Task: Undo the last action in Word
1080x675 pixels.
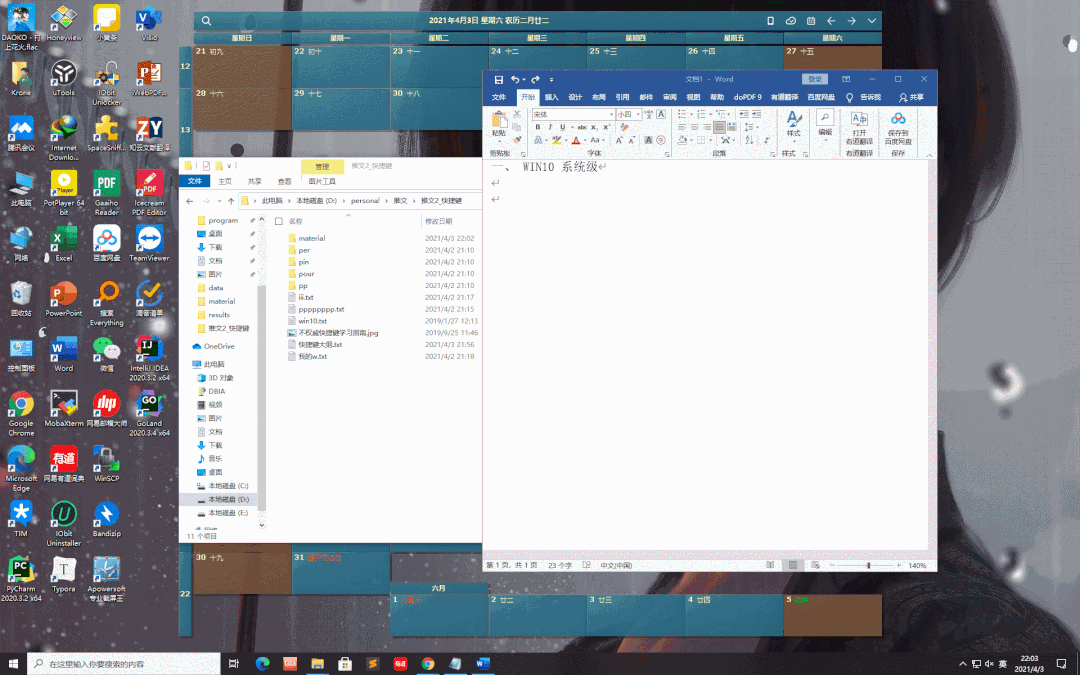Action: tap(515, 80)
